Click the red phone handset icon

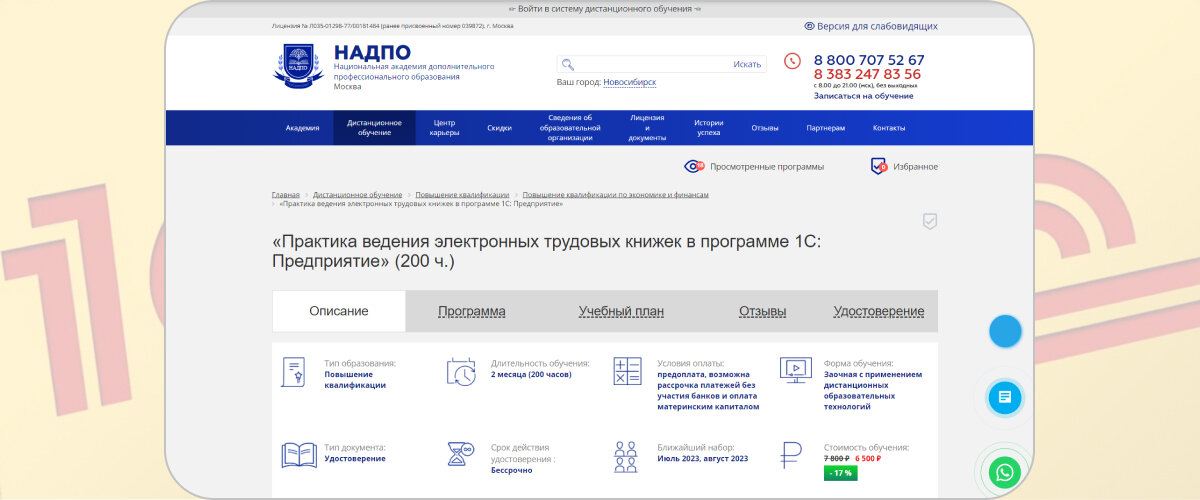click(793, 61)
